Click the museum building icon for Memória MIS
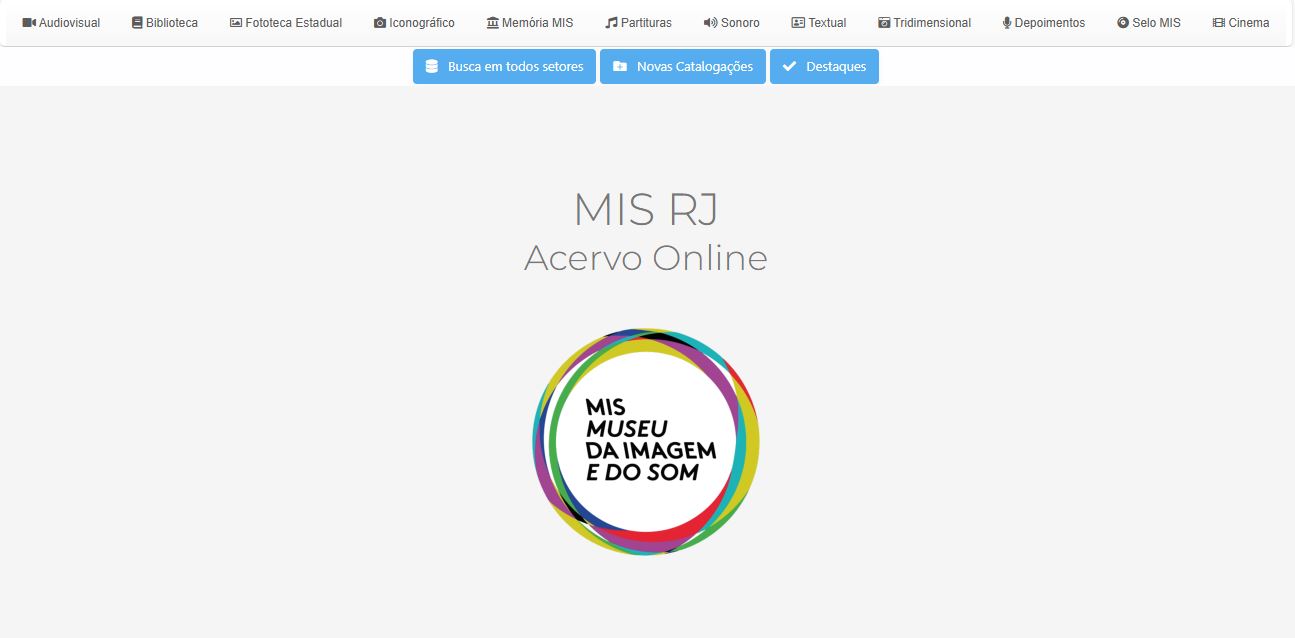This screenshot has height=638, width=1295. coord(492,22)
